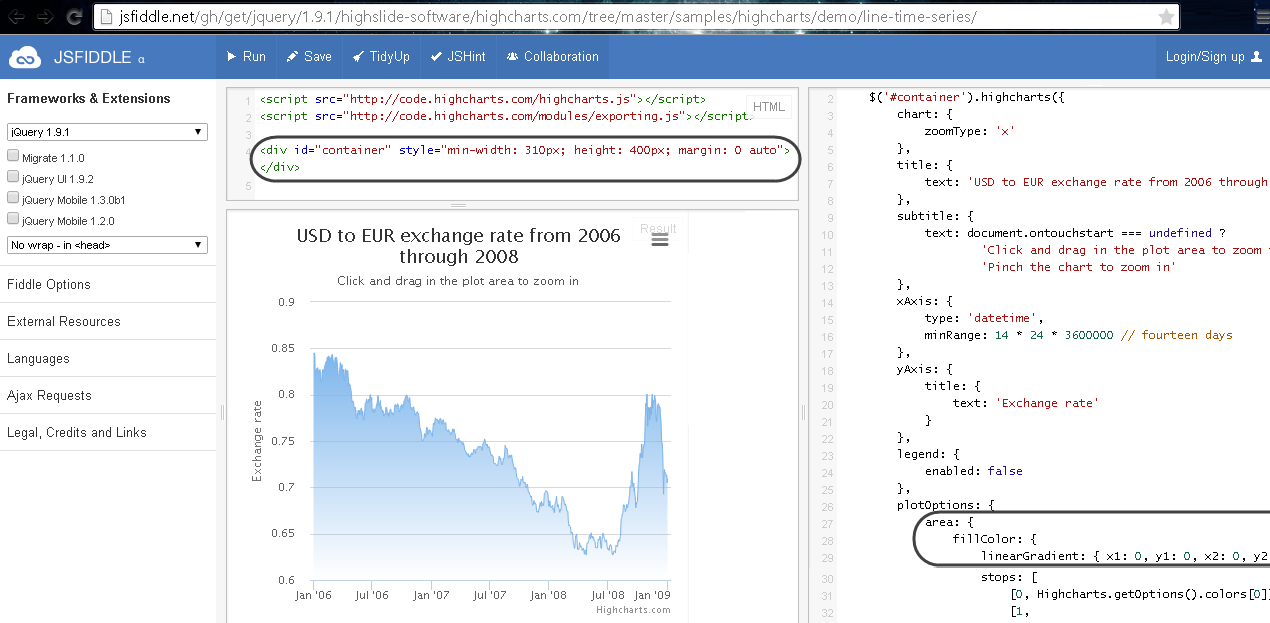
Task: Reload the page with the refresh icon
Action: [74, 17]
